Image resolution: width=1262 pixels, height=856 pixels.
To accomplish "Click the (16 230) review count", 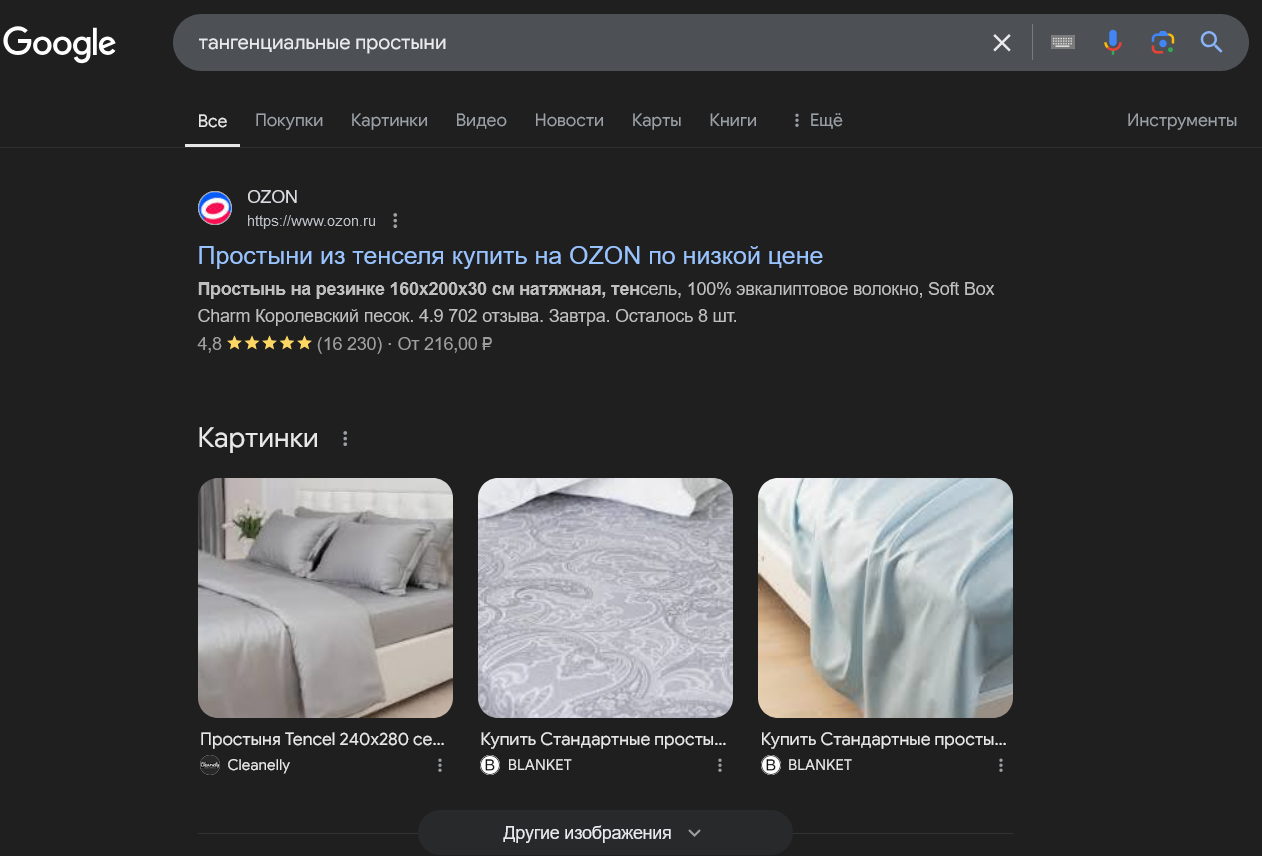I will [349, 344].
